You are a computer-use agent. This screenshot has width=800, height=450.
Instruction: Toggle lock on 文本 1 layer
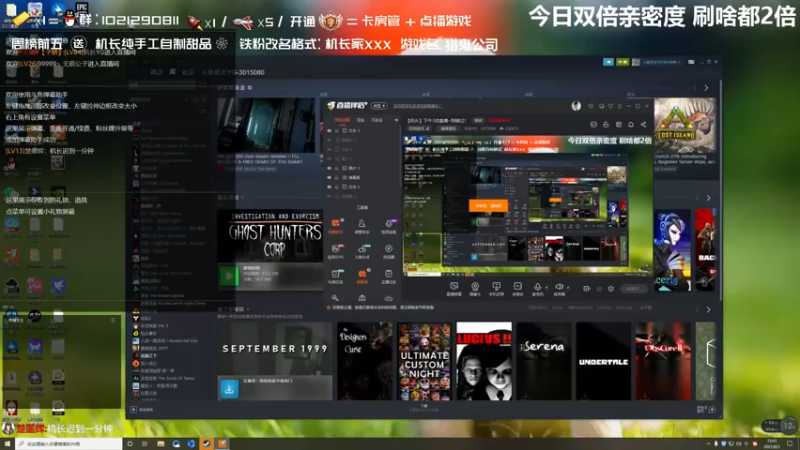pyautogui.click(x=337, y=187)
